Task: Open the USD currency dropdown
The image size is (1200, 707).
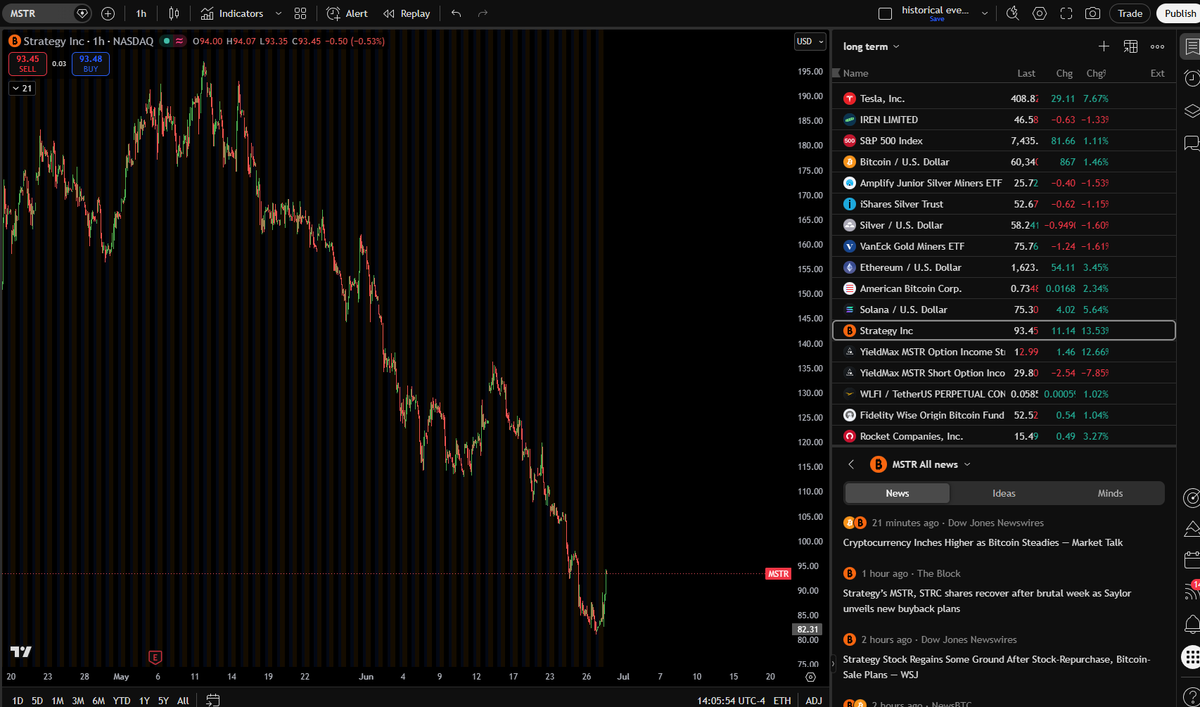Action: 810,41
